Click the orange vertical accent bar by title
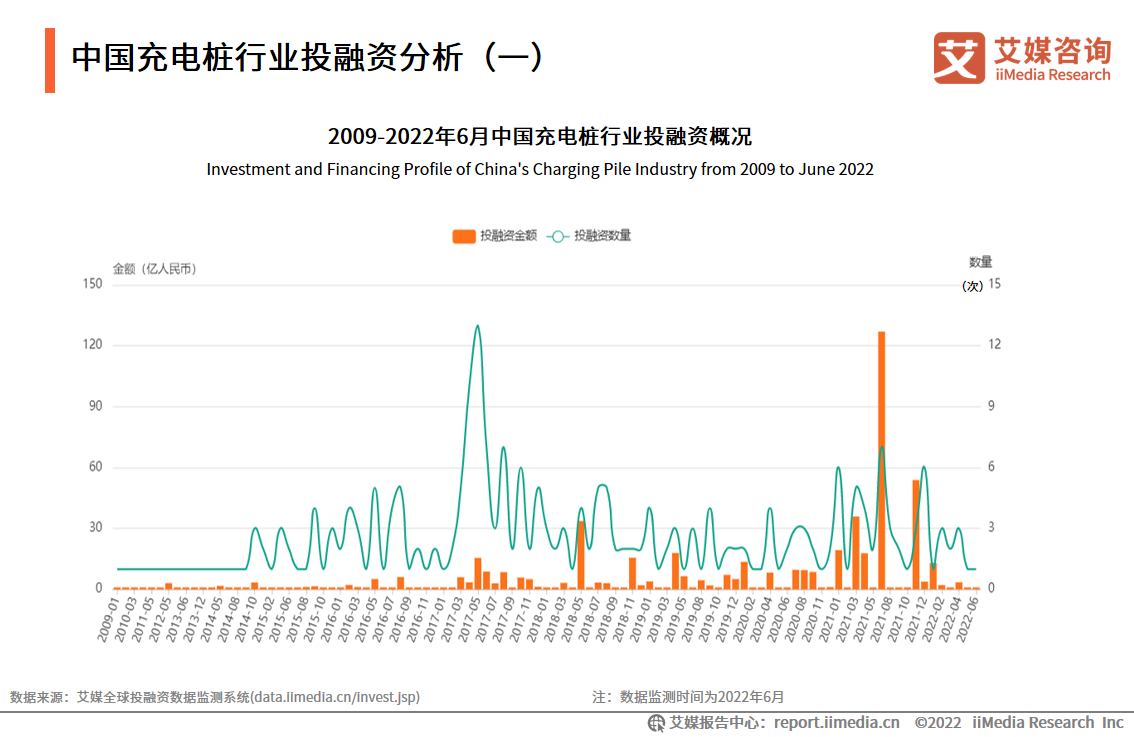 50,60
